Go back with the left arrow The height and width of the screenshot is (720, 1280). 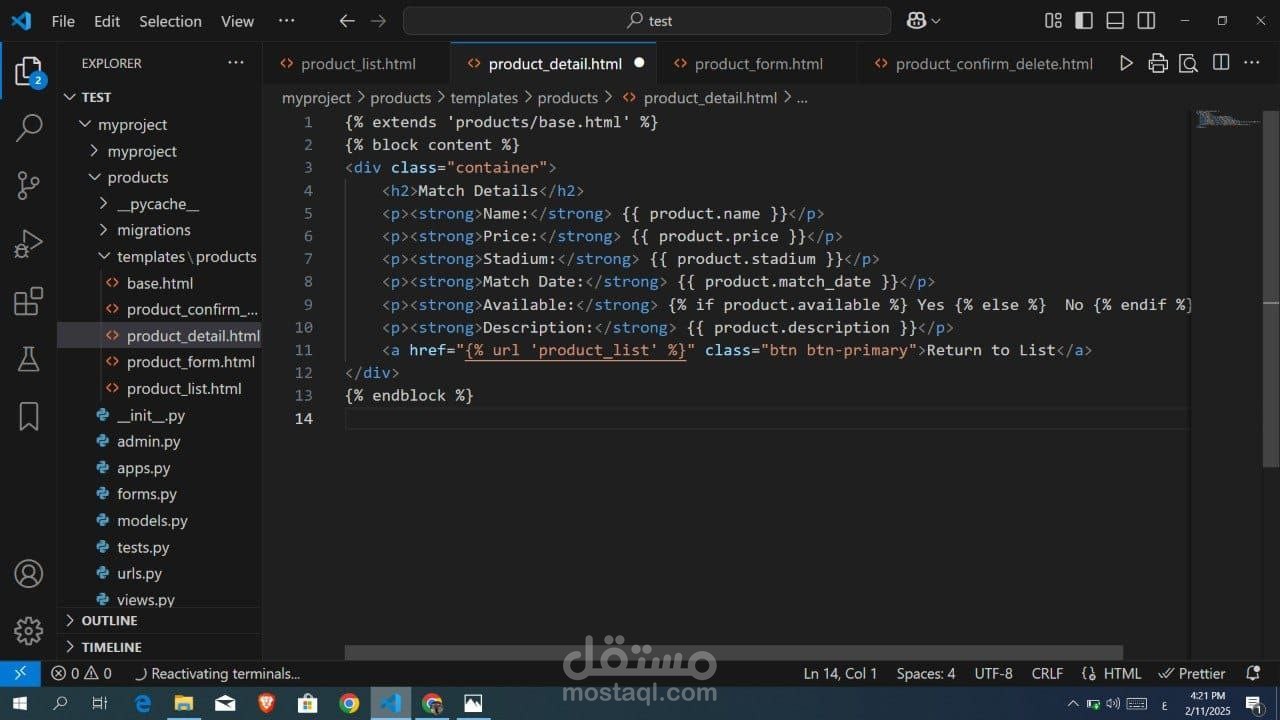pos(347,21)
